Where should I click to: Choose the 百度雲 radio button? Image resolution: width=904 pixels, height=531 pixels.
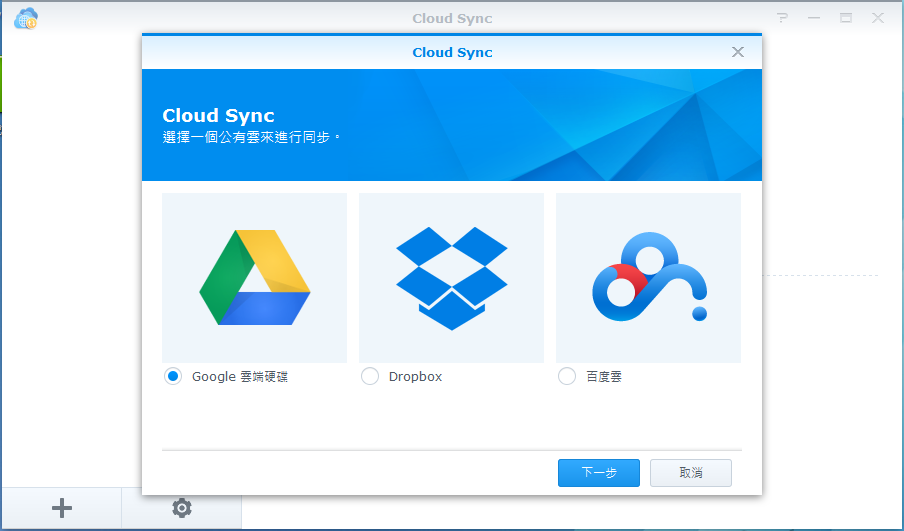click(567, 376)
